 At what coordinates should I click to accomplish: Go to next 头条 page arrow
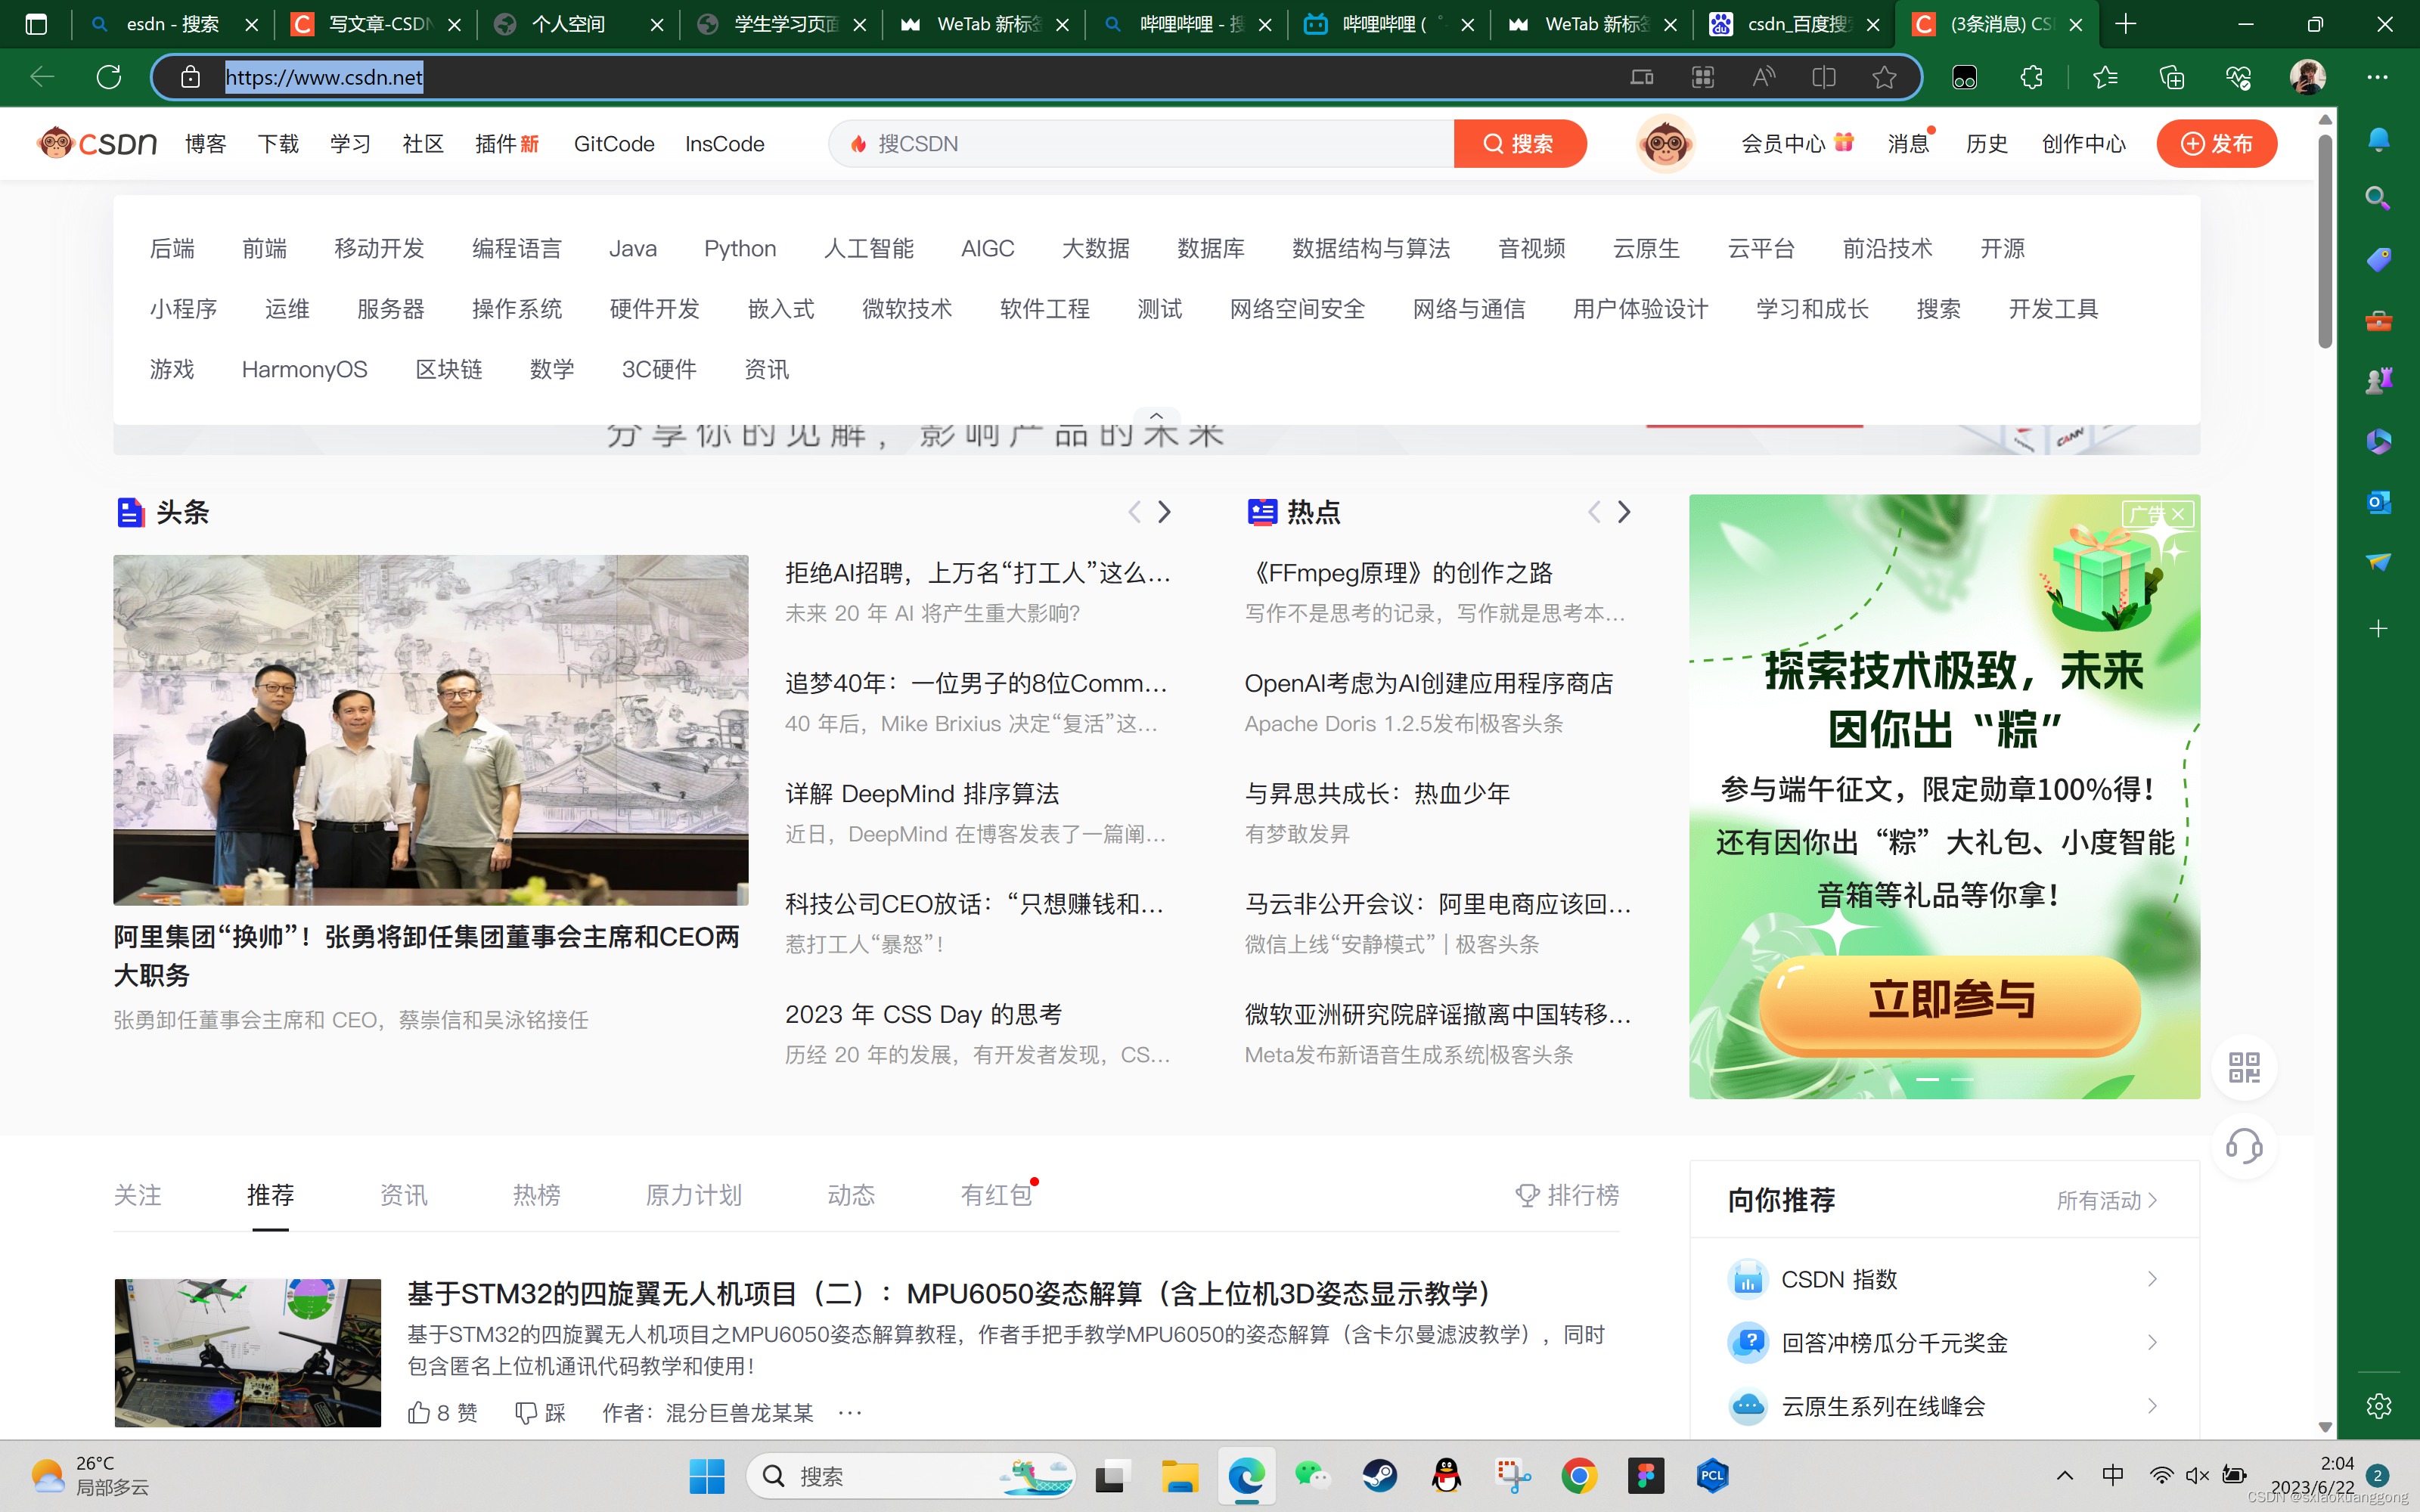click(x=1164, y=512)
